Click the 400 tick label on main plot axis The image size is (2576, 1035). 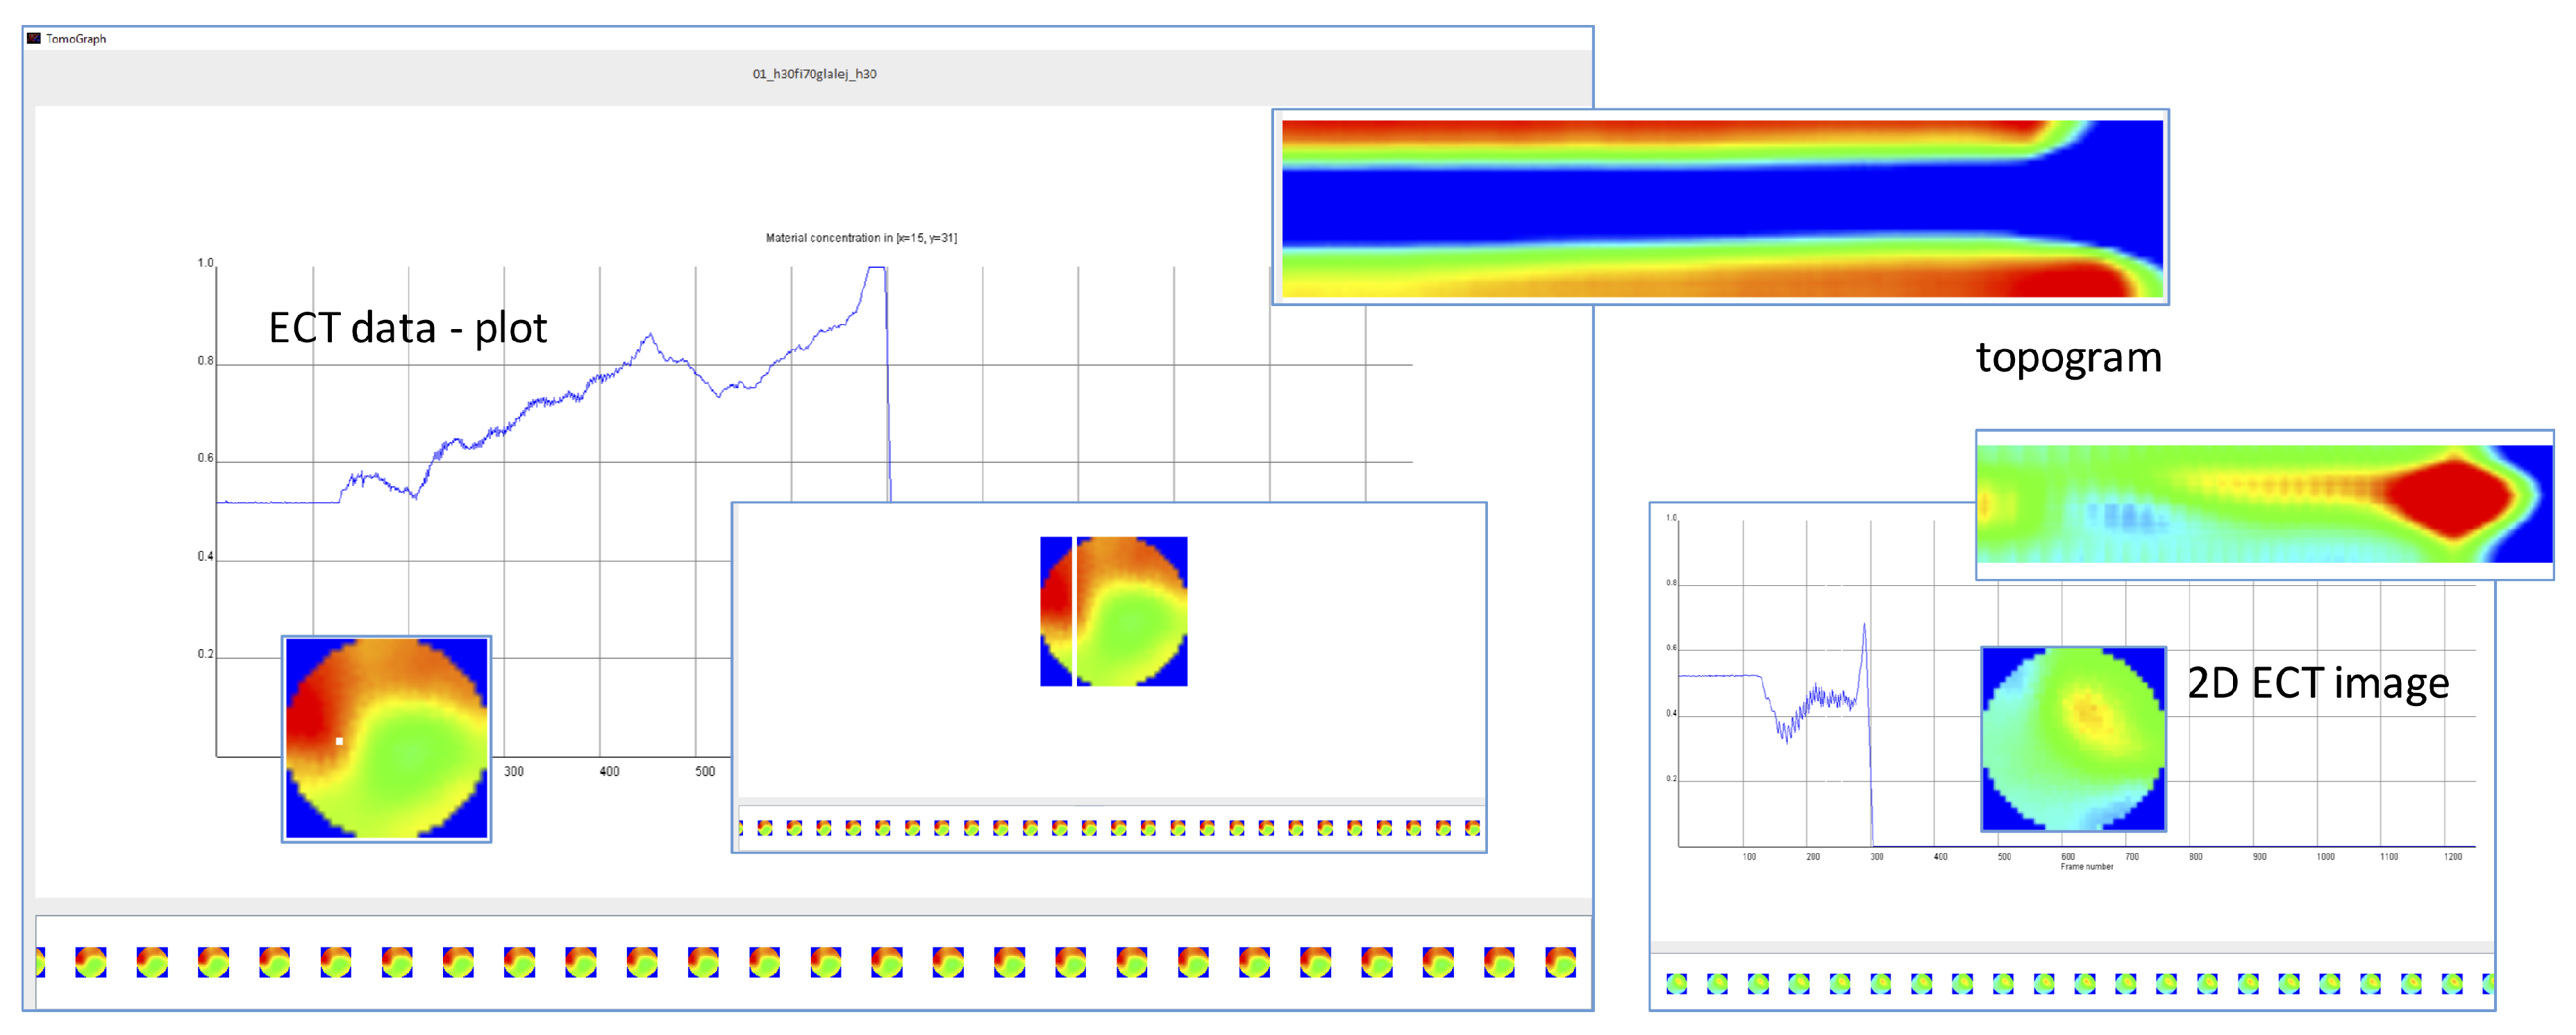609,771
